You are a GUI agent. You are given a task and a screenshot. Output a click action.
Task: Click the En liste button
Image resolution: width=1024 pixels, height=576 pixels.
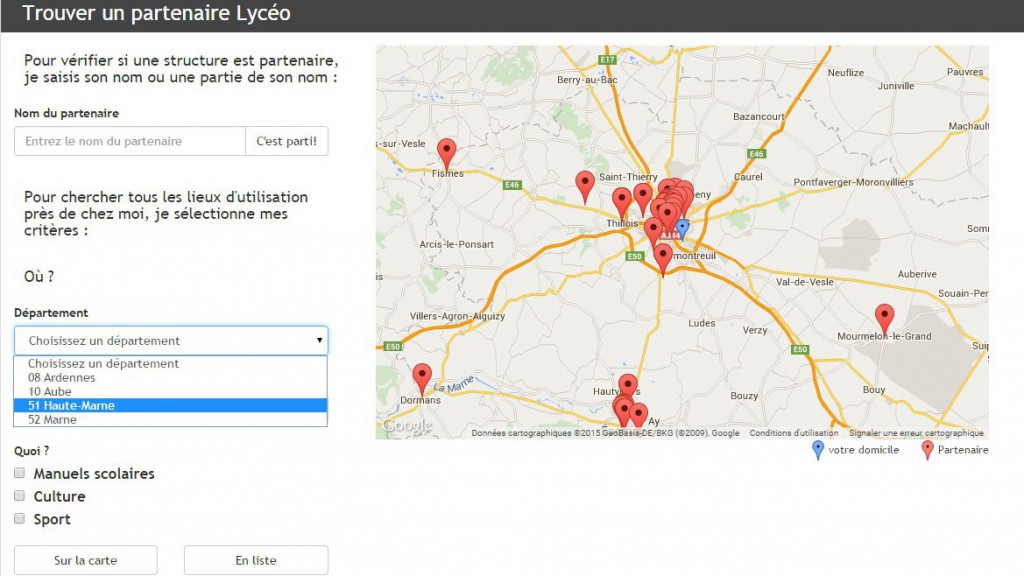[x=256, y=560]
